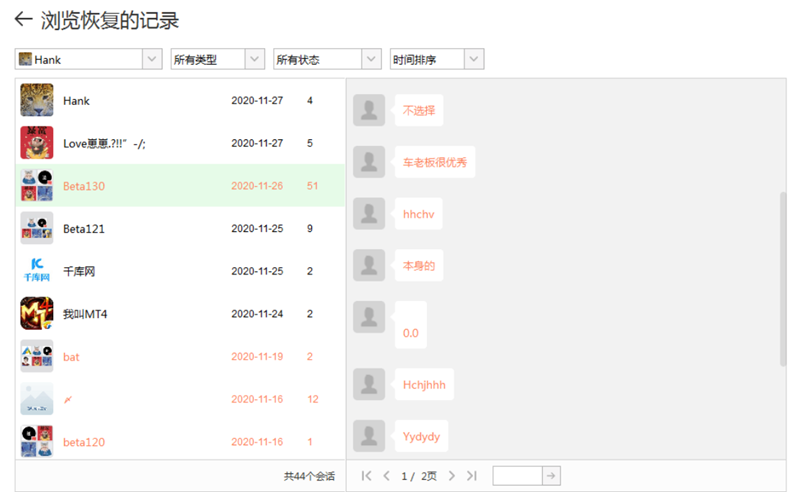
Task: Click the 车老板很优秀 message bubble
Action: tap(435, 162)
